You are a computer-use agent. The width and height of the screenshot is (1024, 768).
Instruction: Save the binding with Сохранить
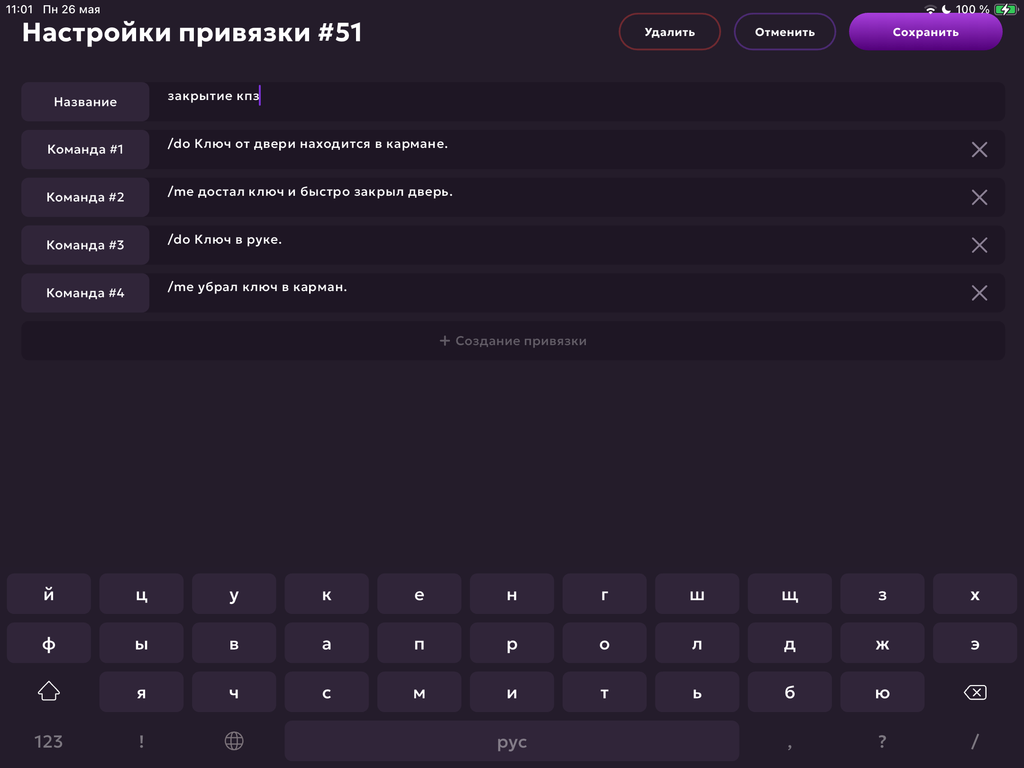925,32
